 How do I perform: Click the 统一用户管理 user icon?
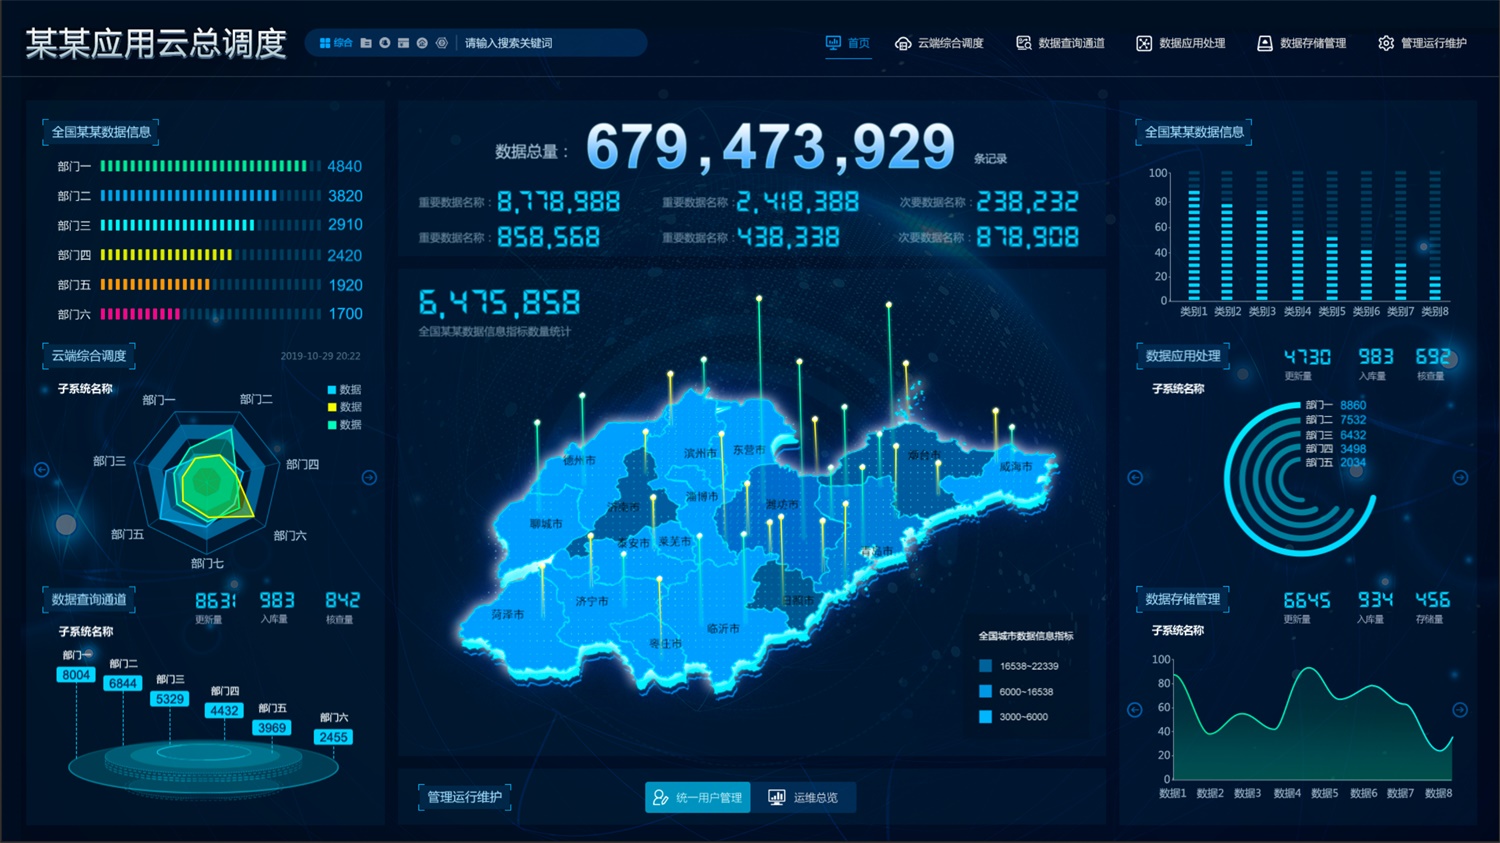pyautogui.click(x=660, y=797)
